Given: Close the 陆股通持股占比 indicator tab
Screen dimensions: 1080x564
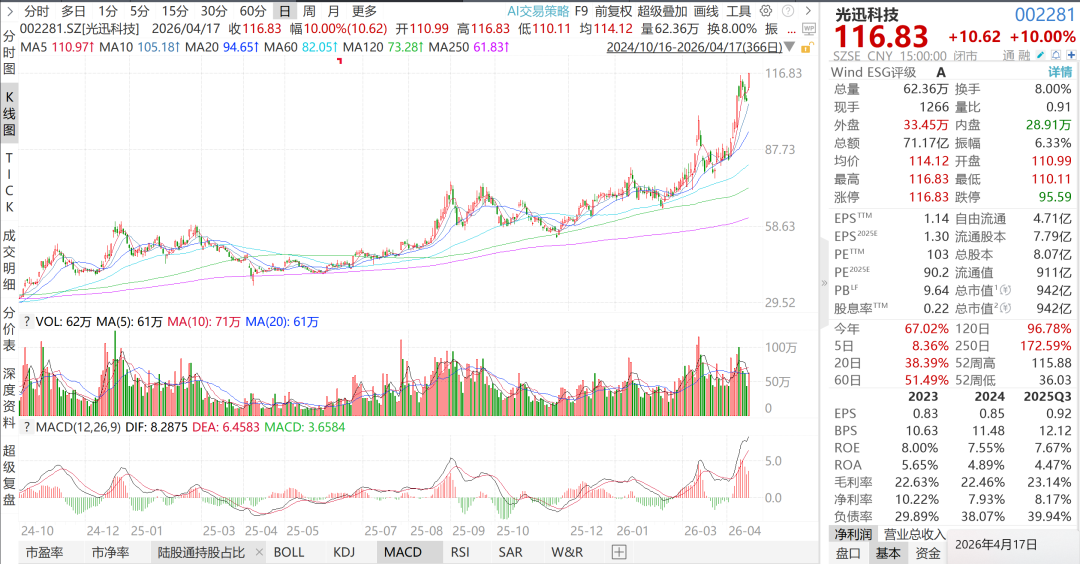Looking at the screenshot, I should coord(259,552).
